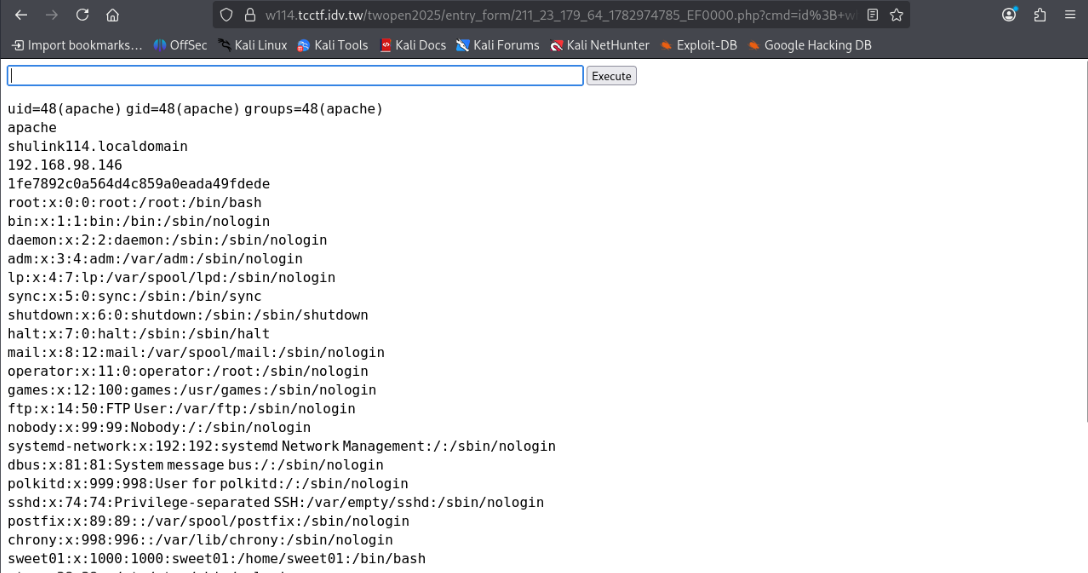Screen dimensions: 1088x573
Task: Click the IP address 192.168.98.146
Action: pos(65,165)
